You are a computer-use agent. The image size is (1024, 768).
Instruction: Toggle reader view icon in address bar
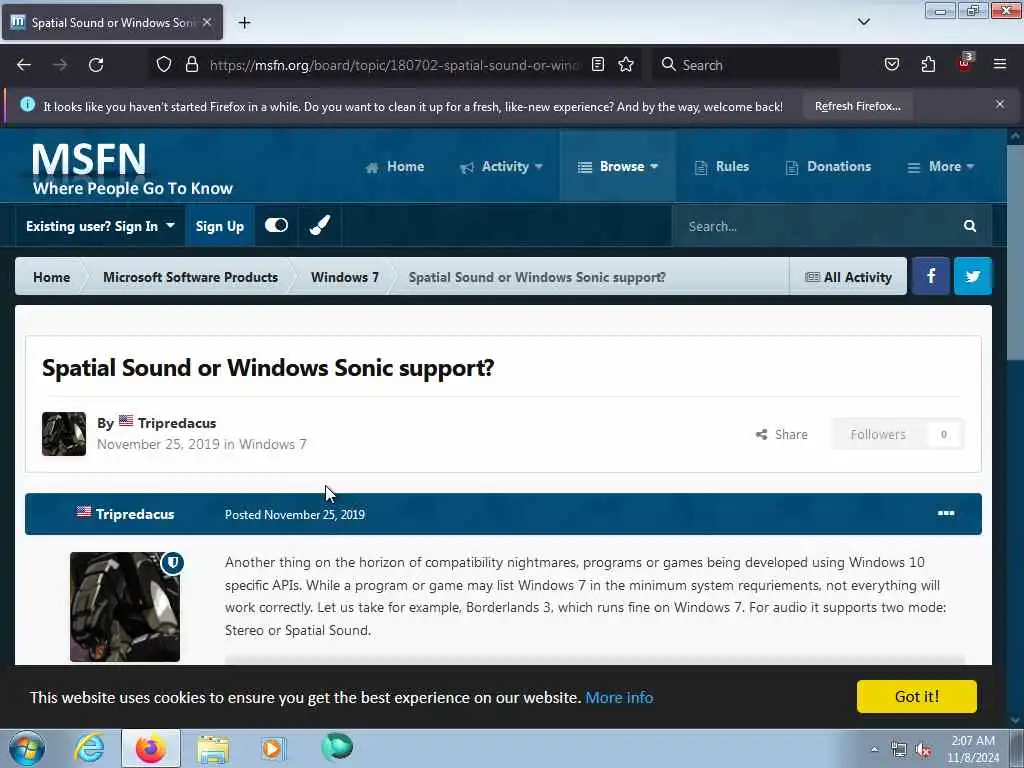point(598,64)
